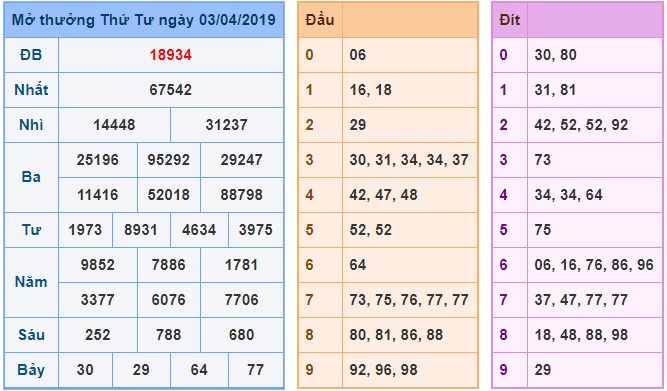The height and width of the screenshot is (391, 667).
Task: Select sixth prize number 680
Action: click(241, 335)
